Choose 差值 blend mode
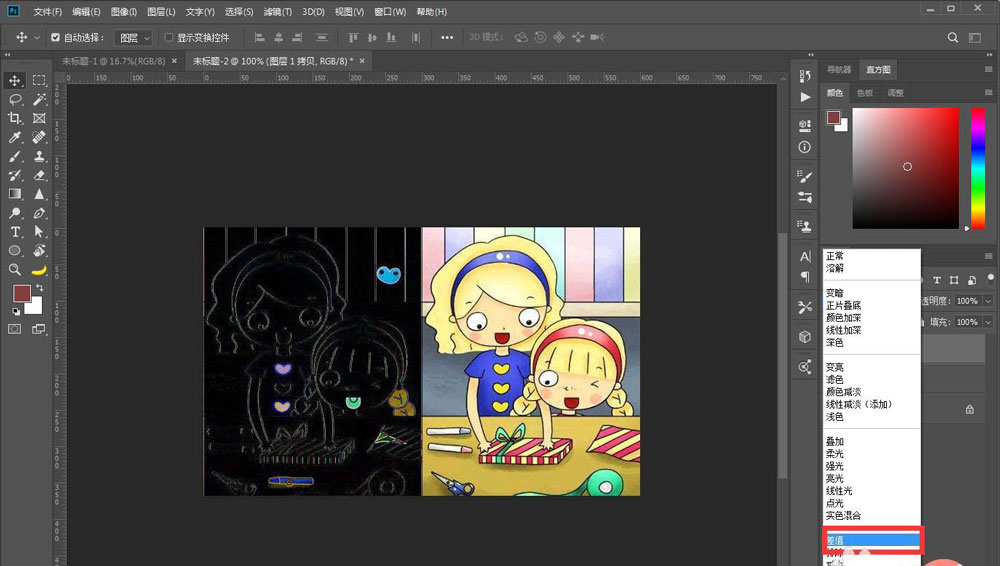 pyautogui.click(x=872, y=540)
